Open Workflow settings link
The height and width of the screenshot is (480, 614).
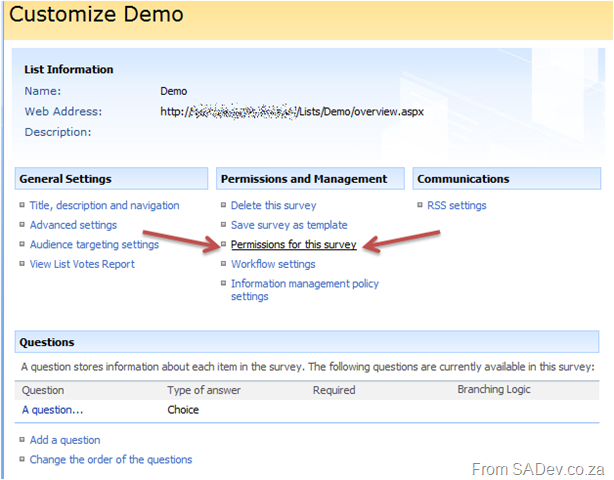[x=273, y=264]
